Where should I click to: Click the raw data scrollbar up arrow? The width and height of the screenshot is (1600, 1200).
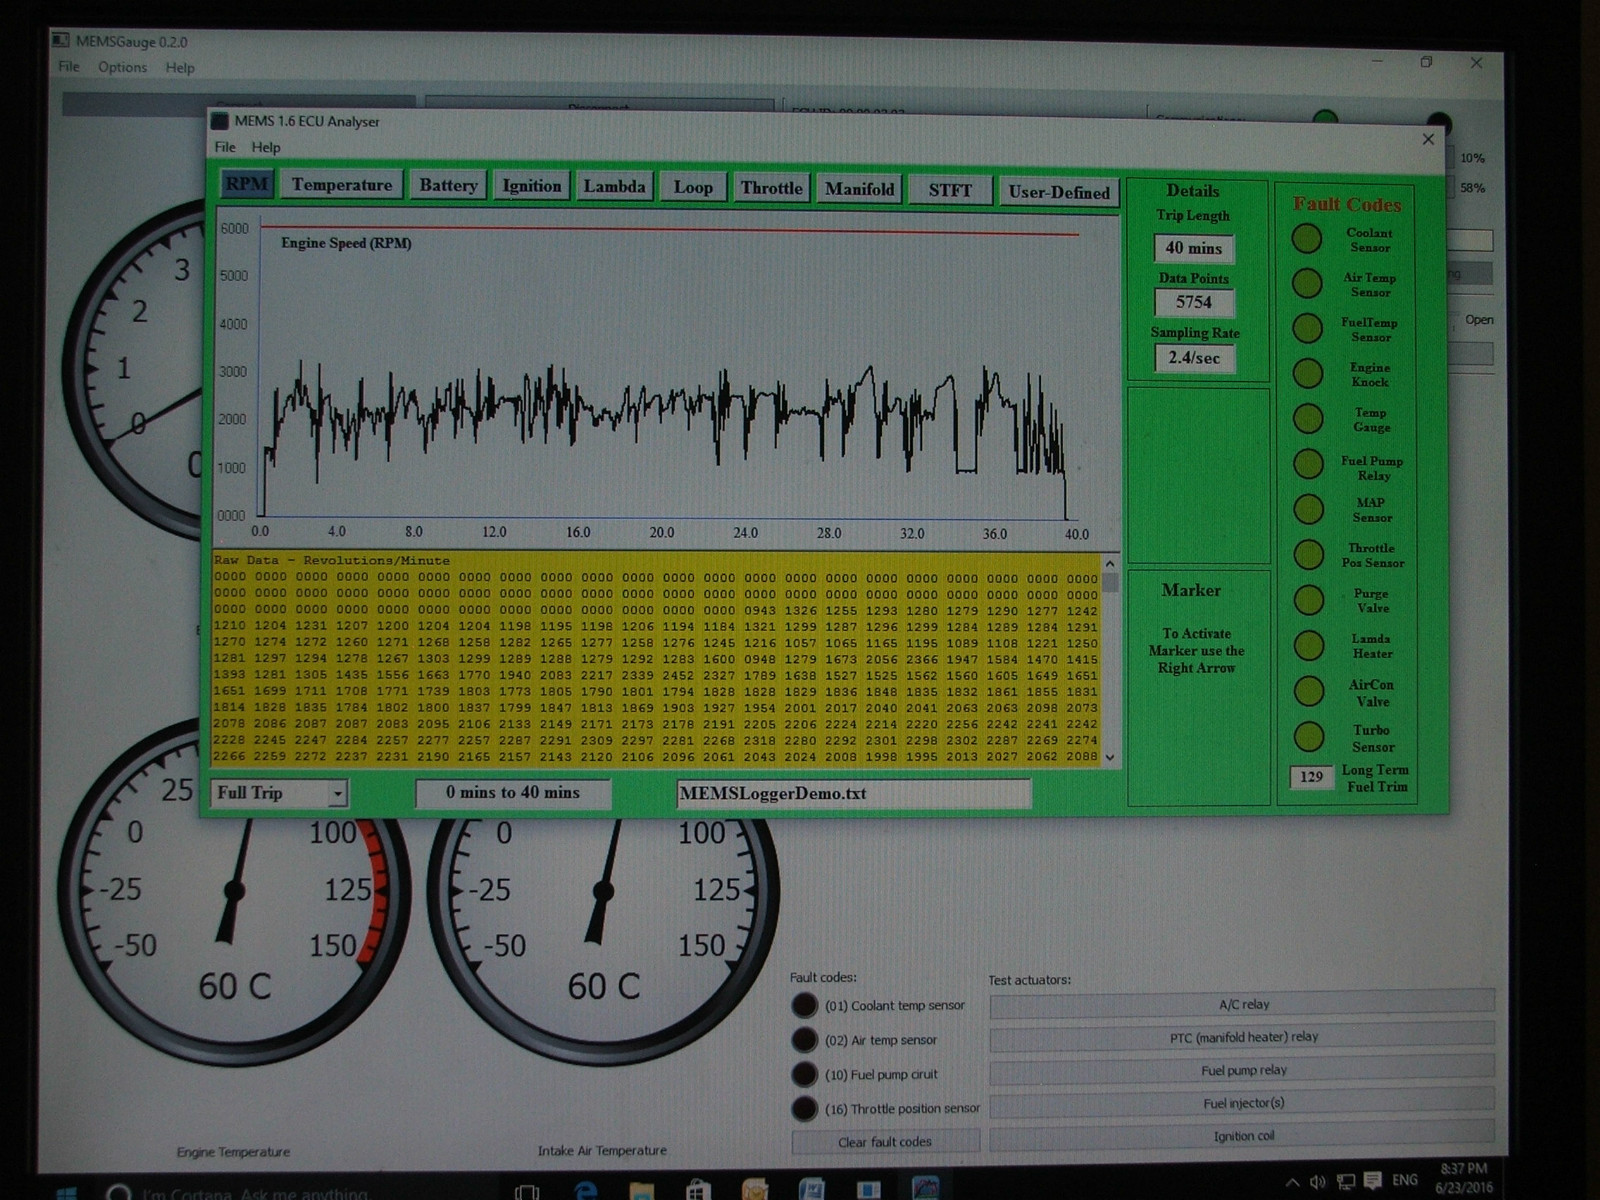[1110, 564]
